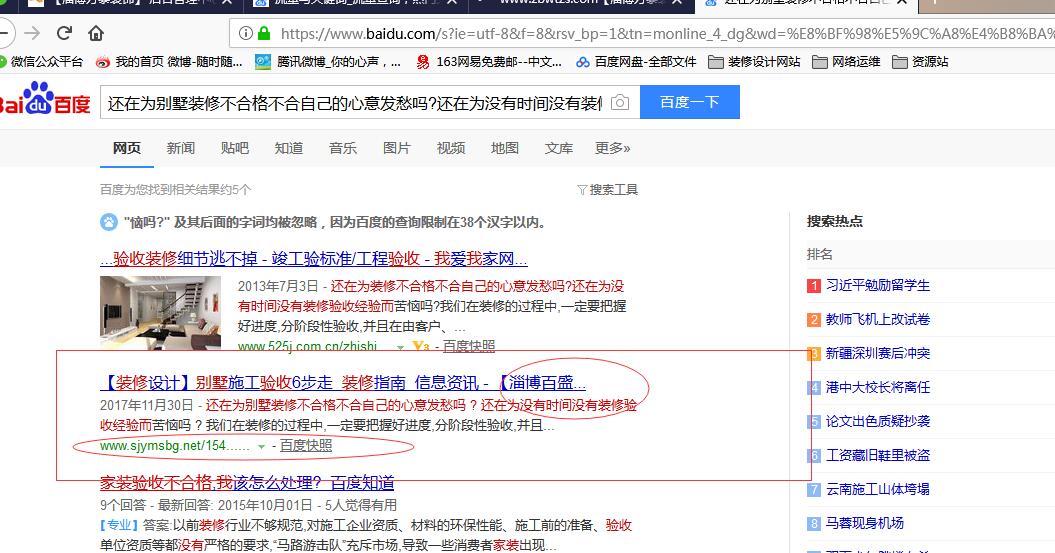
Task: Open hot topic 工资藏旧鞋里被盗
Action: (x=877, y=455)
